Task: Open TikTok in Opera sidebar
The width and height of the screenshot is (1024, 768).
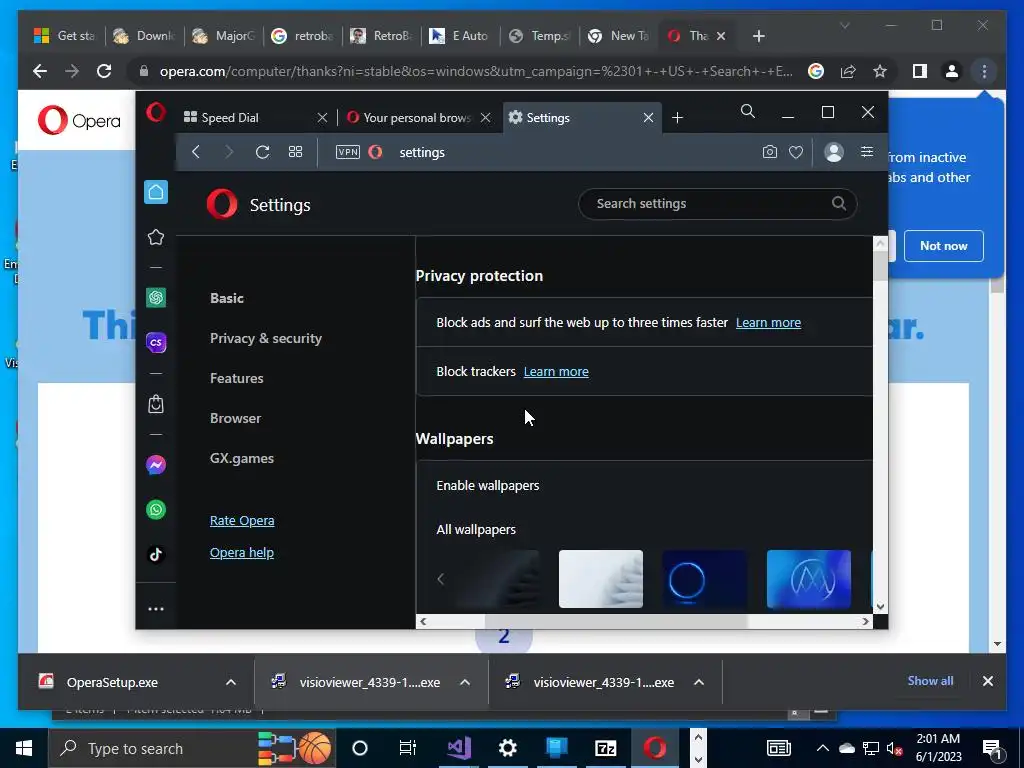Action: click(x=156, y=554)
